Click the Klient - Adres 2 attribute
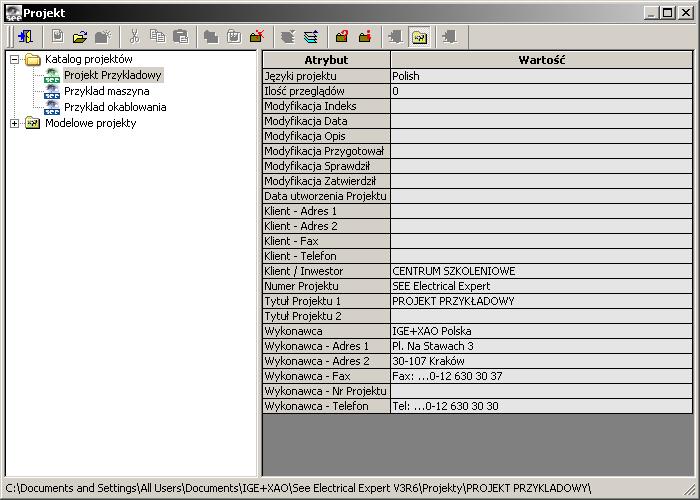Screen dimensions: 700x500 pos(326,226)
